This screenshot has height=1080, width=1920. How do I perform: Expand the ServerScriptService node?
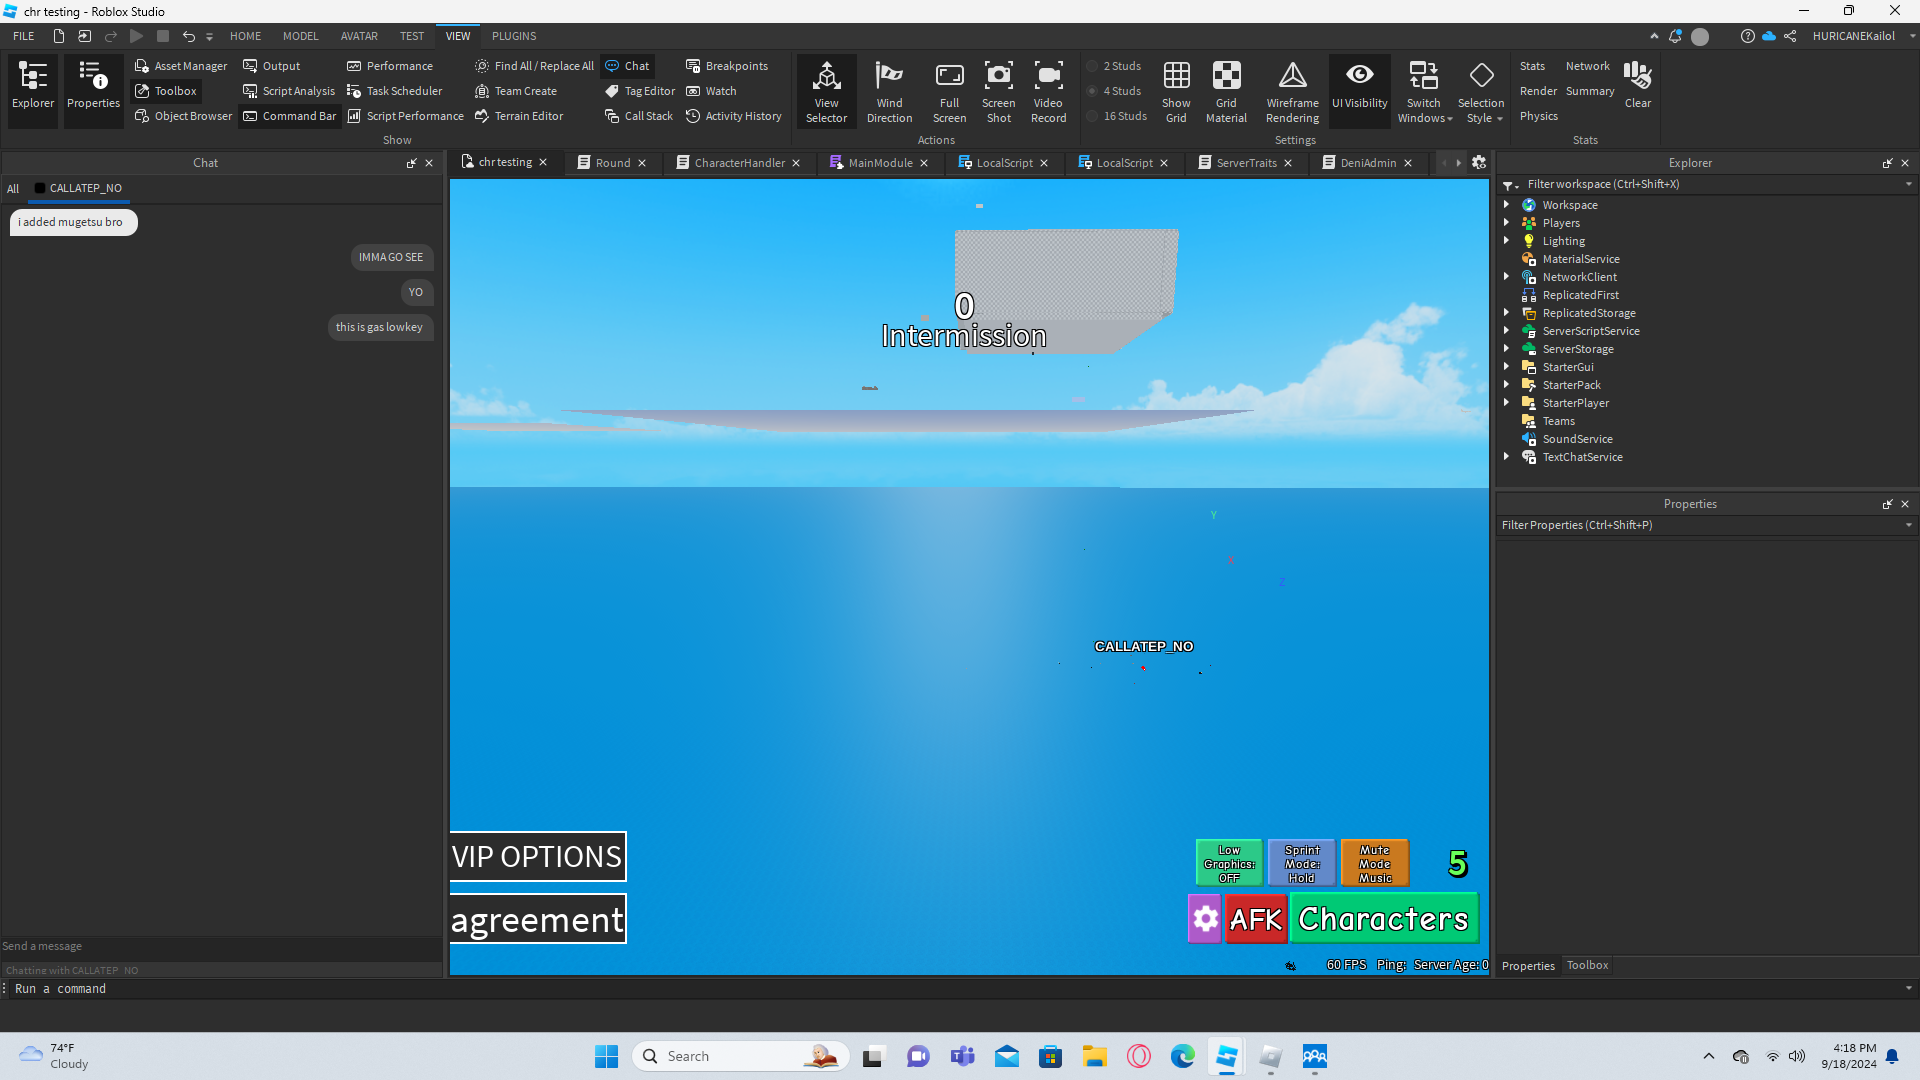click(x=1507, y=331)
